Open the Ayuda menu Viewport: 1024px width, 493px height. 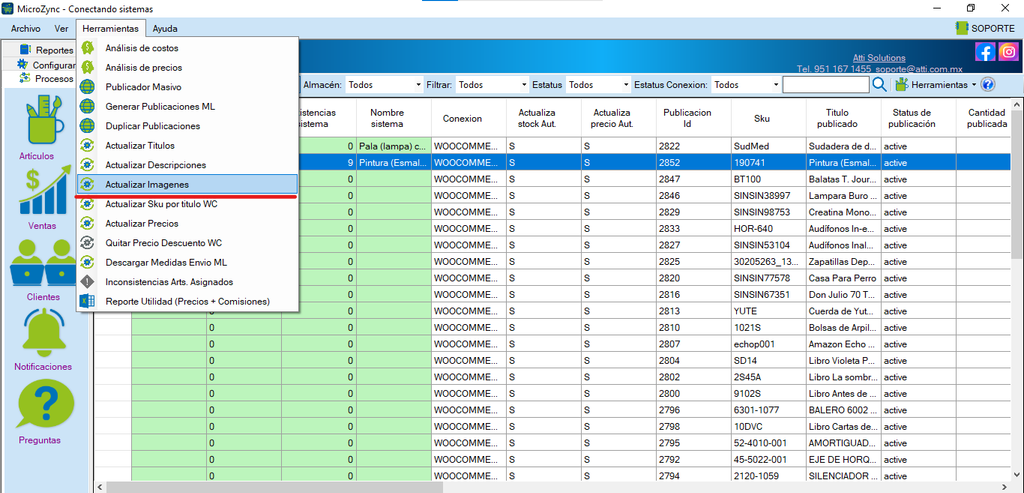[x=165, y=29]
